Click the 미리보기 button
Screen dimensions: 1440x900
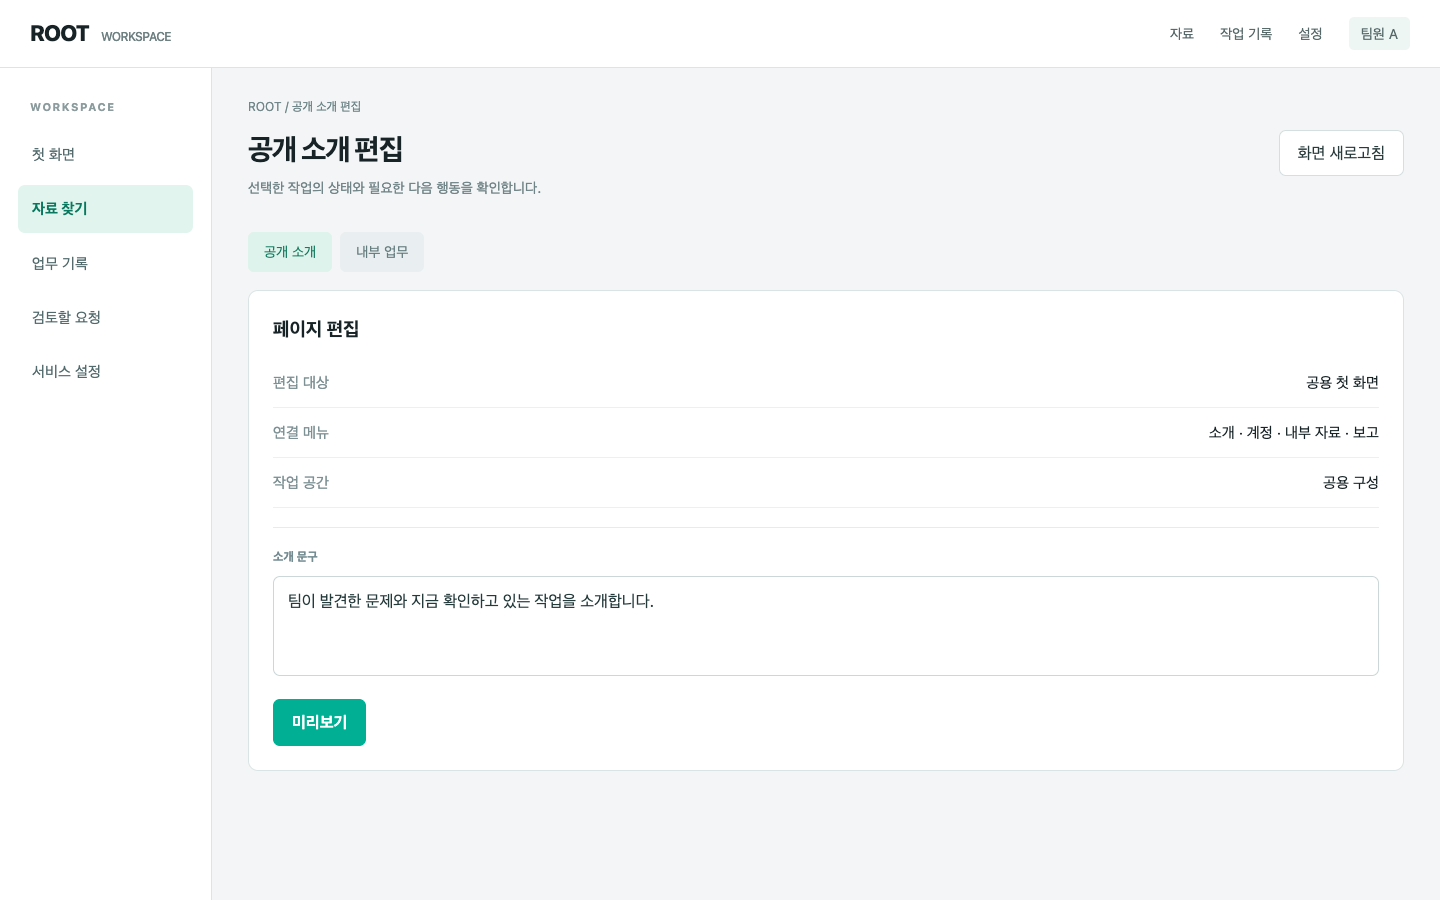tap(319, 722)
